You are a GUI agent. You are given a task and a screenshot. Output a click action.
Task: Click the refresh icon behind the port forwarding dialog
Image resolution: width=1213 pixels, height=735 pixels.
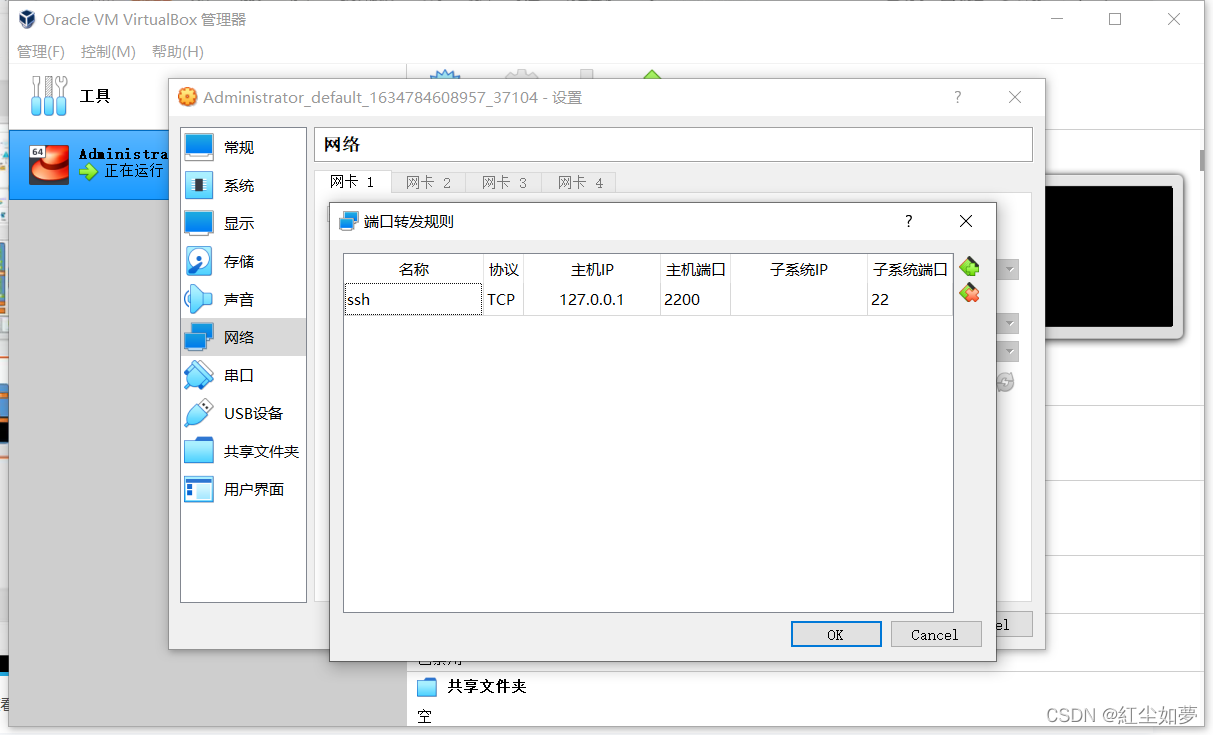coord(1005,381)
